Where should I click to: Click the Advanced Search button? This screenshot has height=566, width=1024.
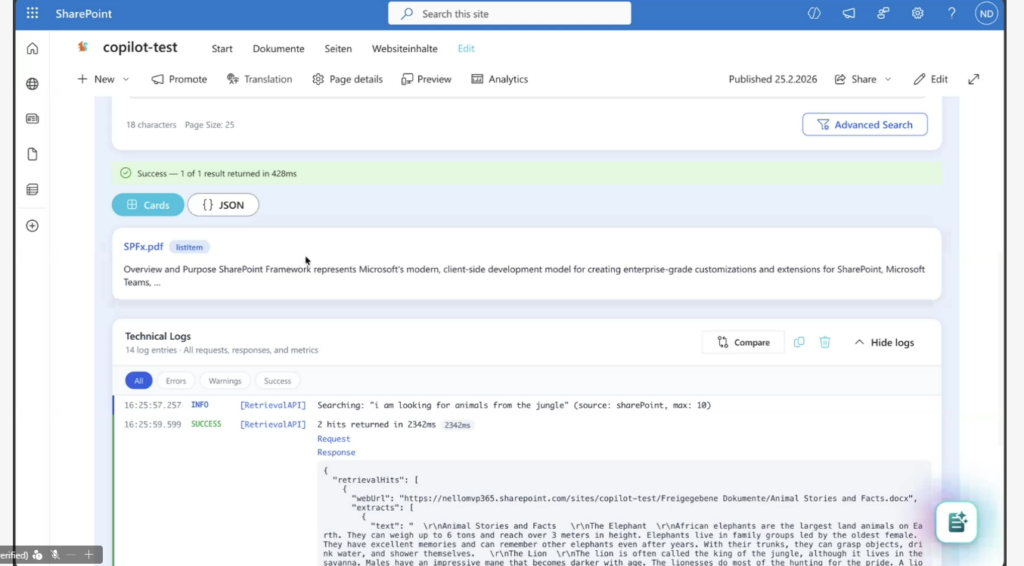864,125
